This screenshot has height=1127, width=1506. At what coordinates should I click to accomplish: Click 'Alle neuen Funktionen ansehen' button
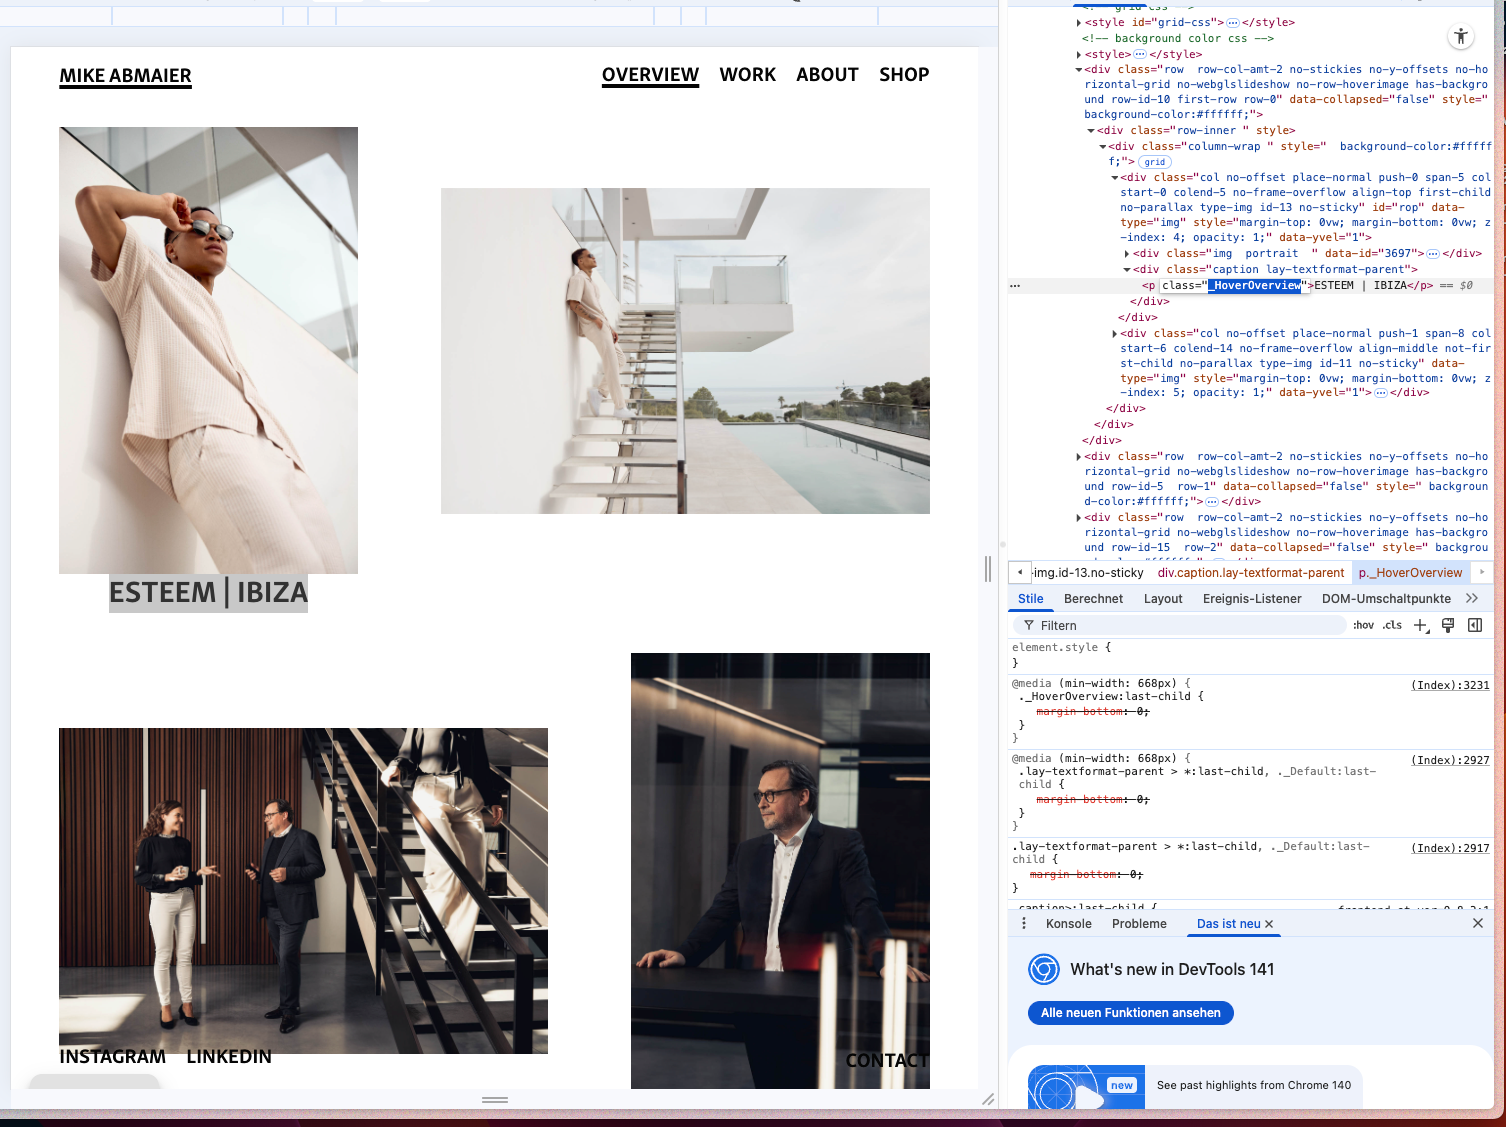click(x=1130, y=1013)
